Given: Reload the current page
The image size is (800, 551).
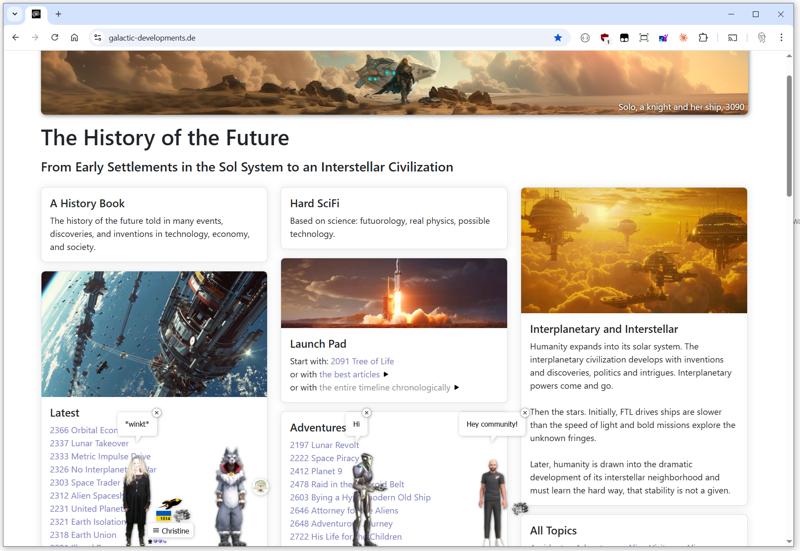Looking at the screenshot, I should click(54, 37).
